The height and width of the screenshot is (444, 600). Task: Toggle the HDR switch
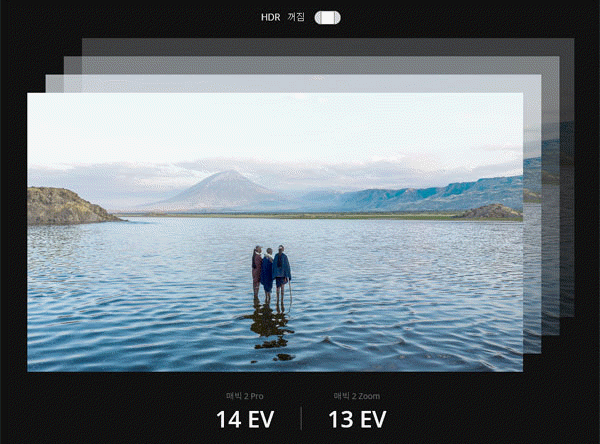(x=327, y=18)
